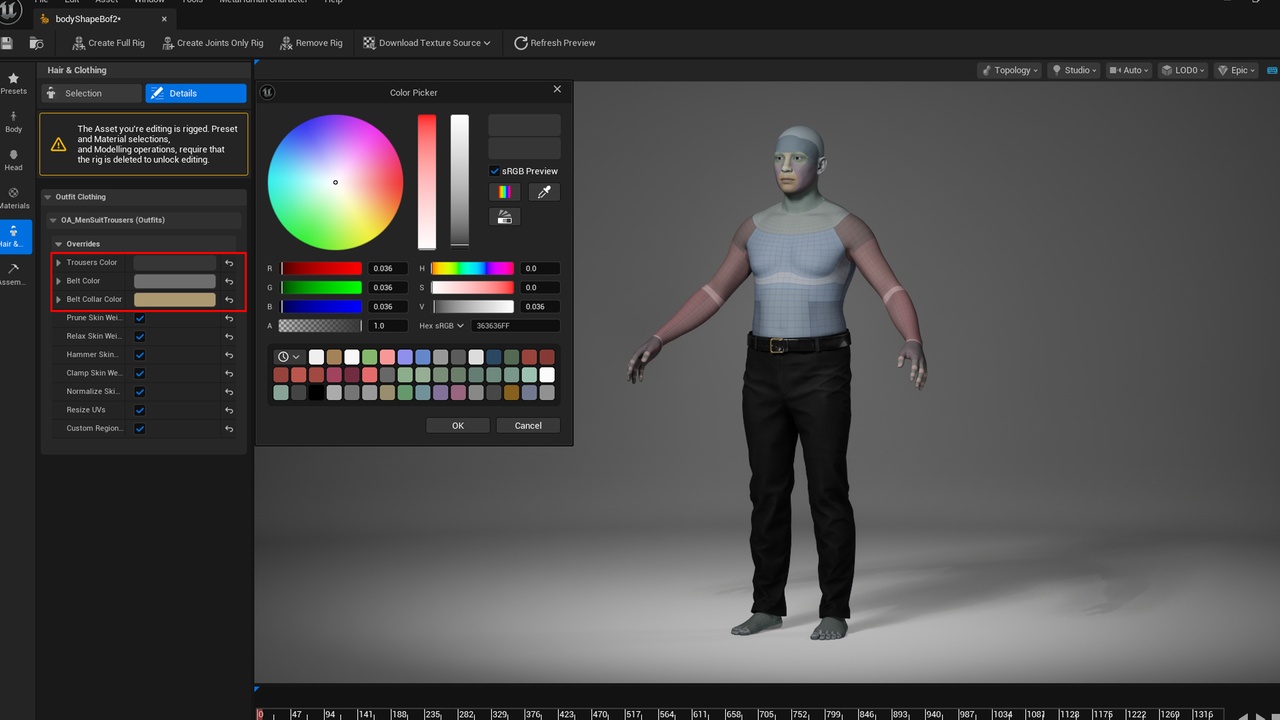Click the Trousers Color swatch
This screenshot has width=1280, height=720.
click(x=175, y=263)
